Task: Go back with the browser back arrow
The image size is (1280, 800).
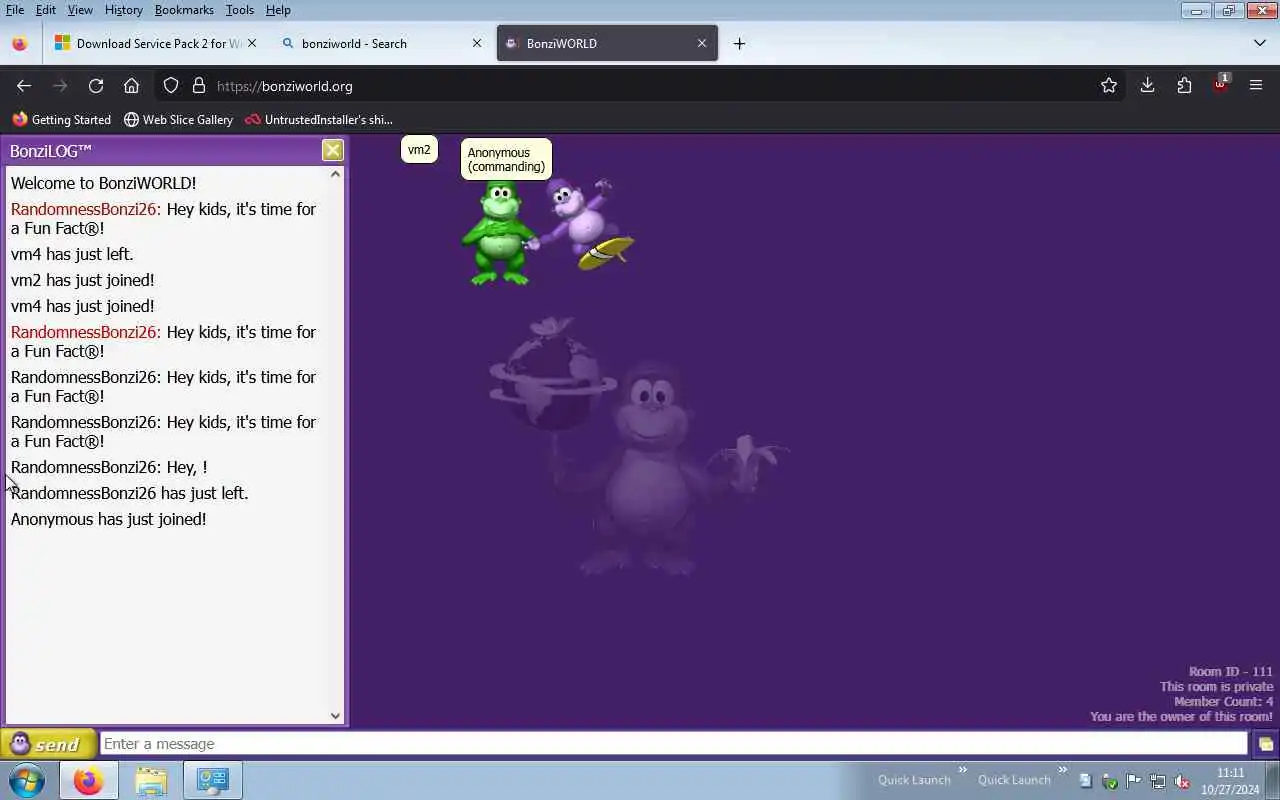Action: pos(24,86)
